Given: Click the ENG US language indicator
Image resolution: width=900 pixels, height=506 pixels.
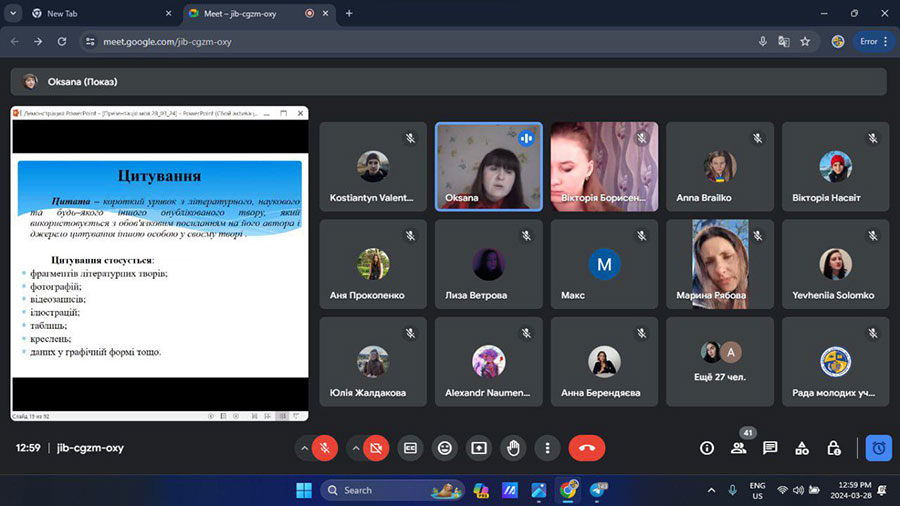Looking at the screenshot, I should click(x=757, y=491).
